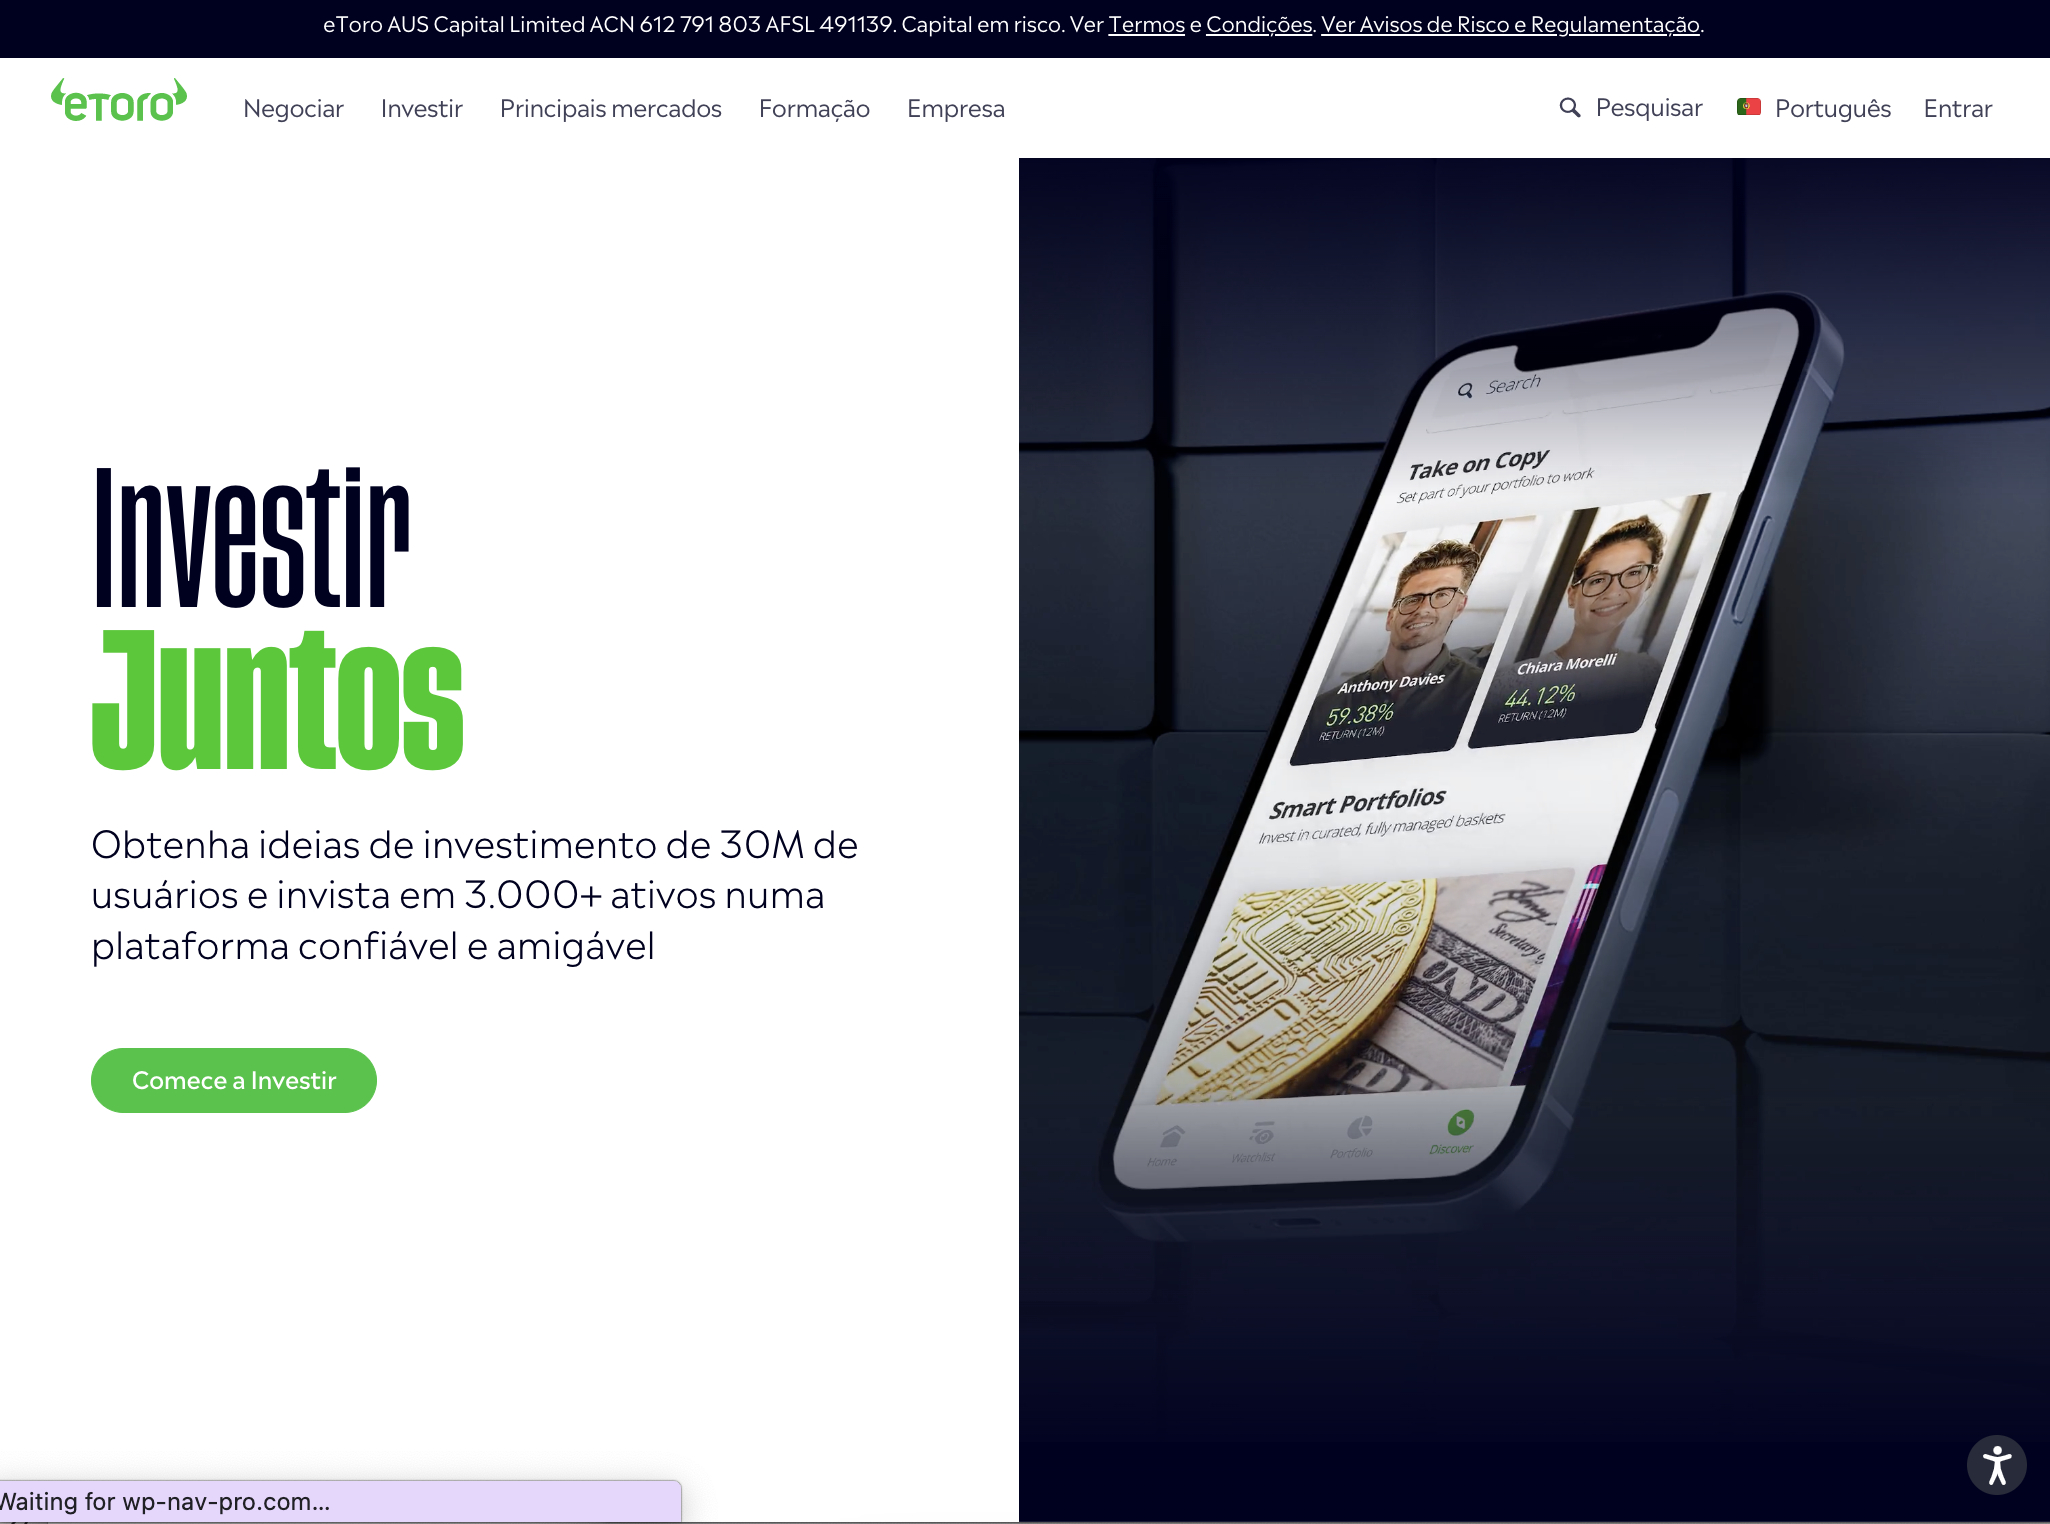Open the Termos link in banner
The width and height of the screenshot is (2050, 1524).
1146,25
